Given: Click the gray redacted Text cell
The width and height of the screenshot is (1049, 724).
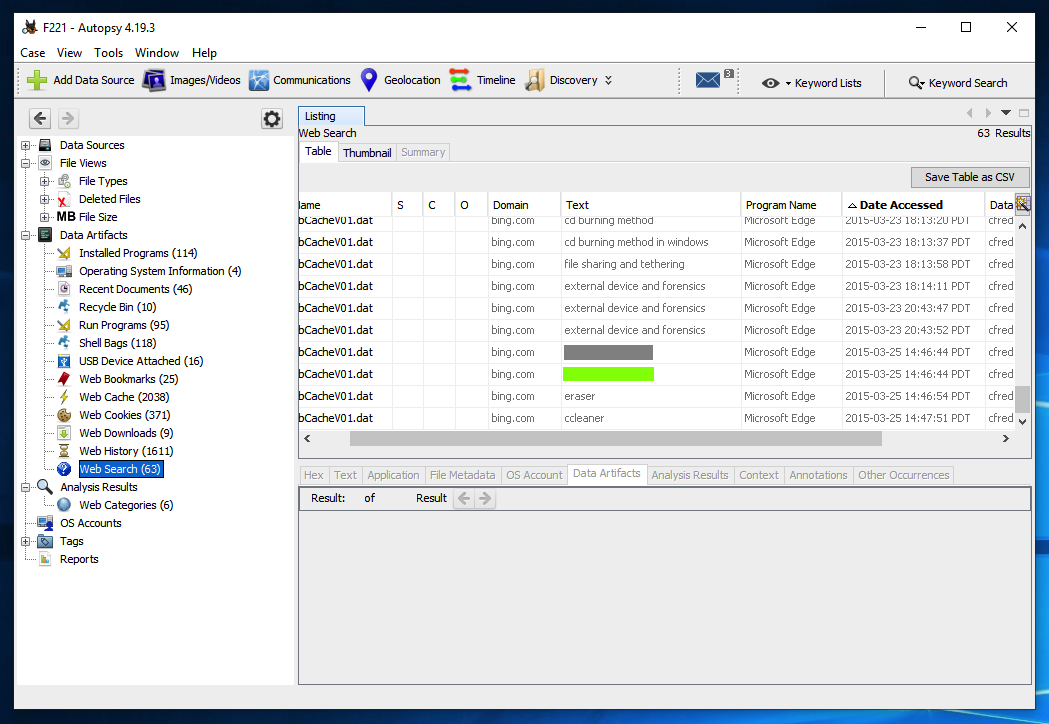Looking at the screenshot, I should (608, 352).
